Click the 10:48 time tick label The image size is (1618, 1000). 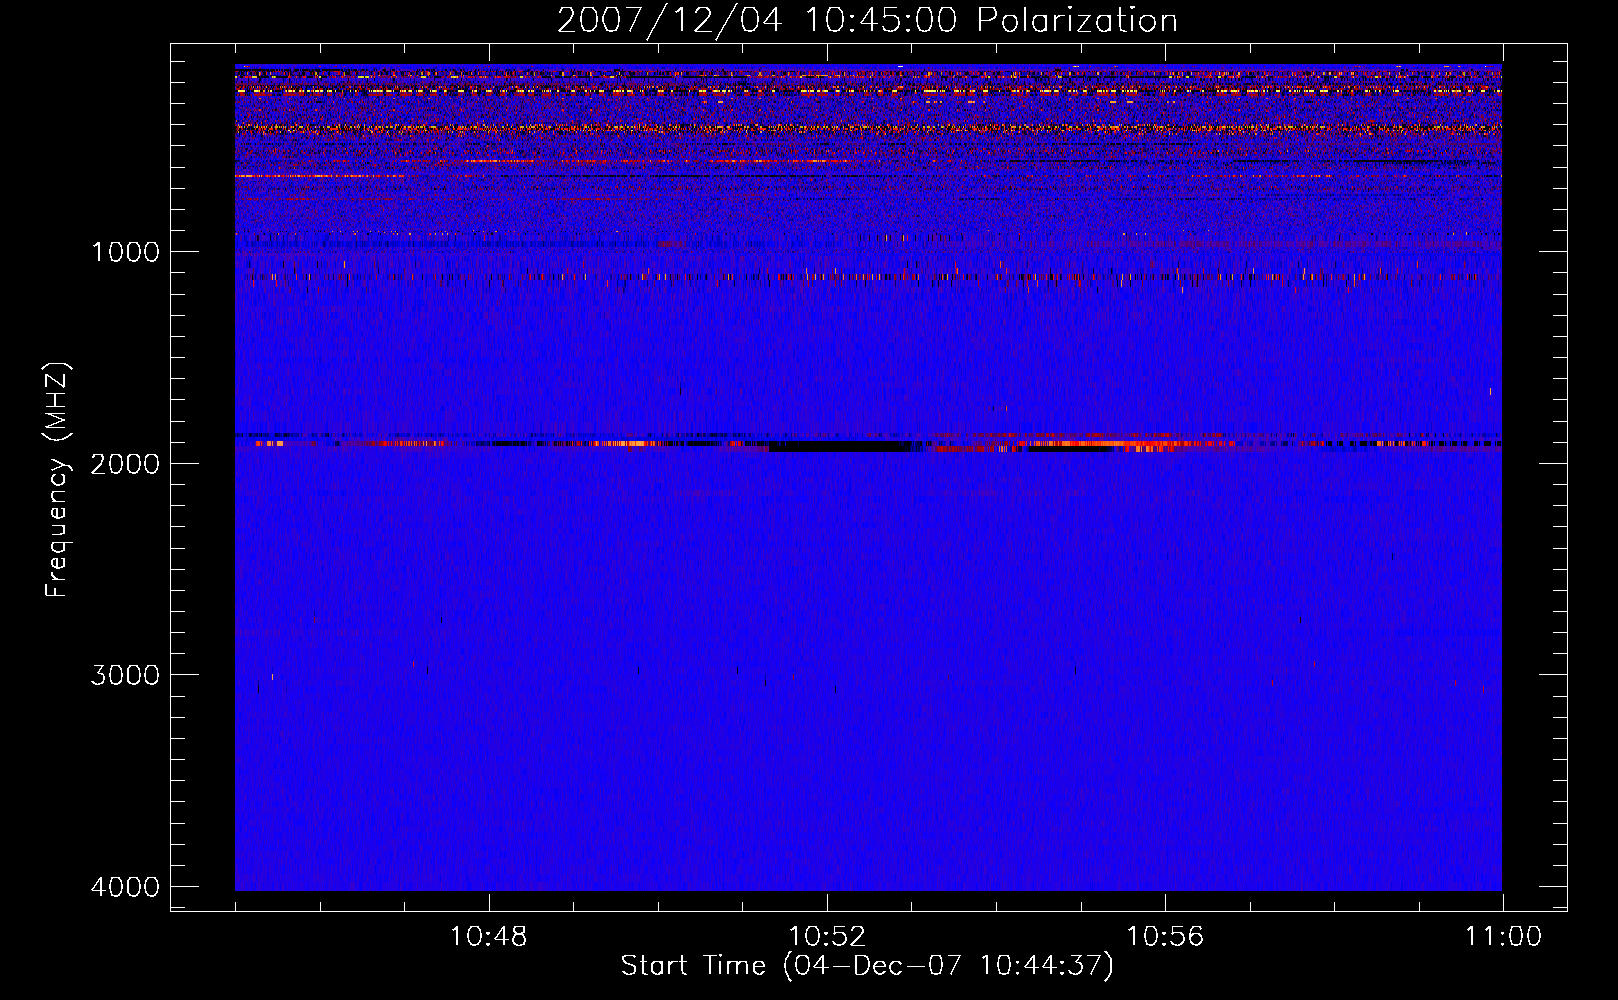tap(489, 937)
